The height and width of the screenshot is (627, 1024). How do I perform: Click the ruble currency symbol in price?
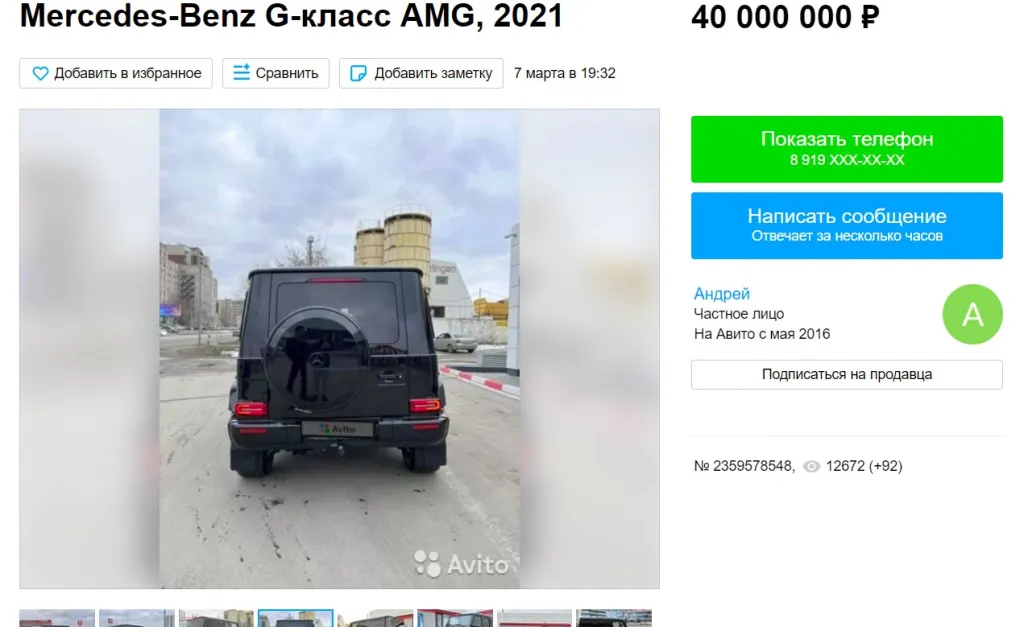[870, 17]
